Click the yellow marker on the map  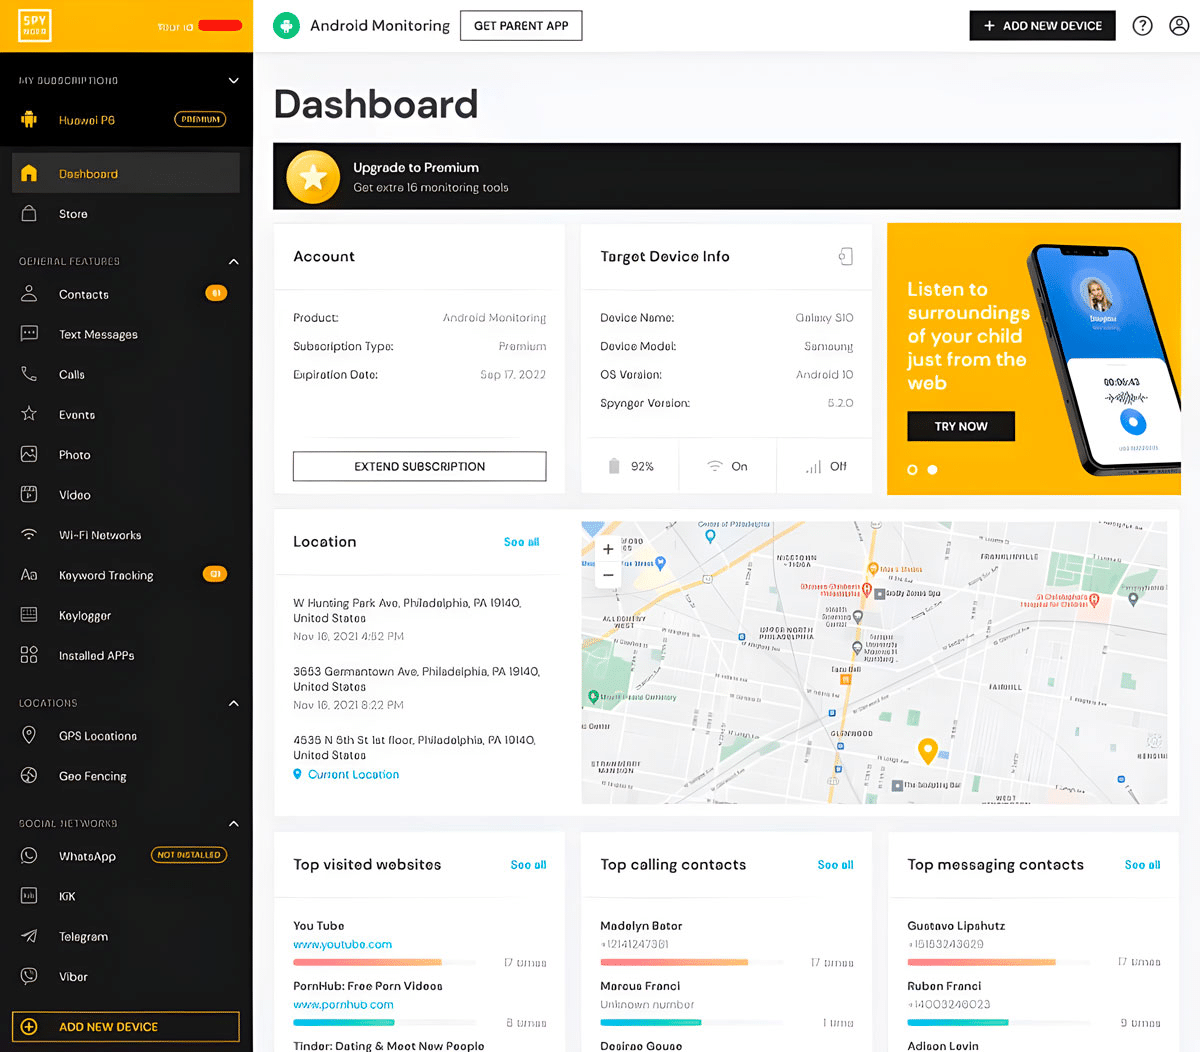tap(927, 751)
